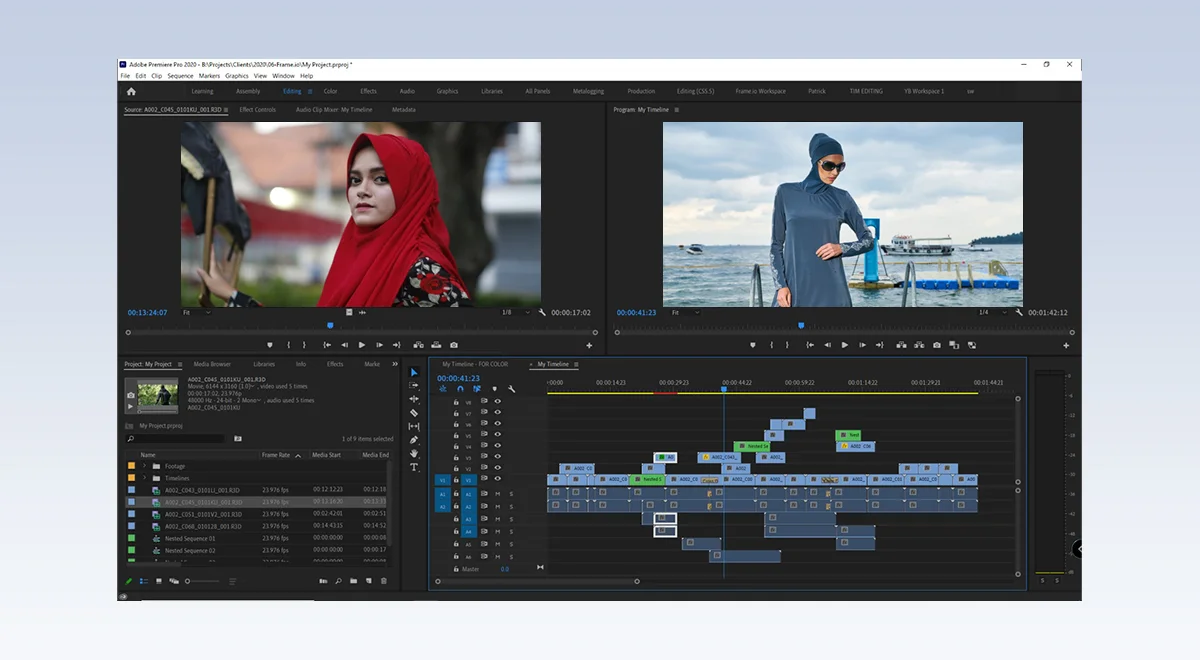This screenshot has height=660, width=1200.
Task: Select the Track Select Forward tool
Action: pyautogui.click(x=414, y=385)
